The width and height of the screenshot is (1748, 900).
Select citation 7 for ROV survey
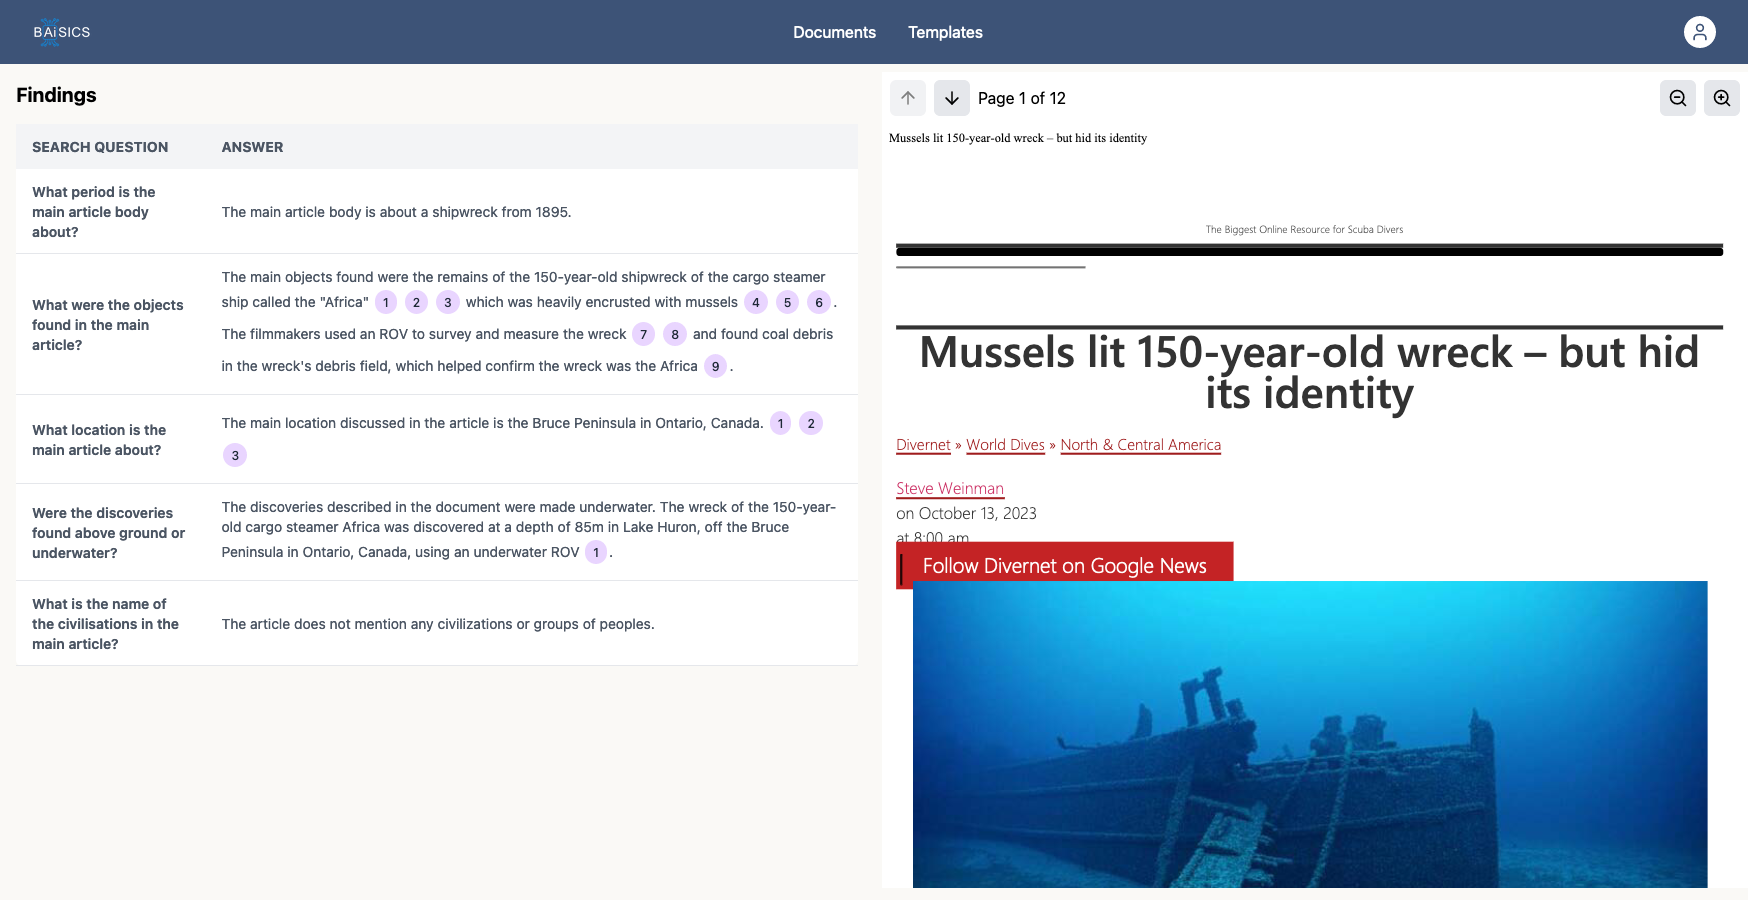click(x=643, y=334)
